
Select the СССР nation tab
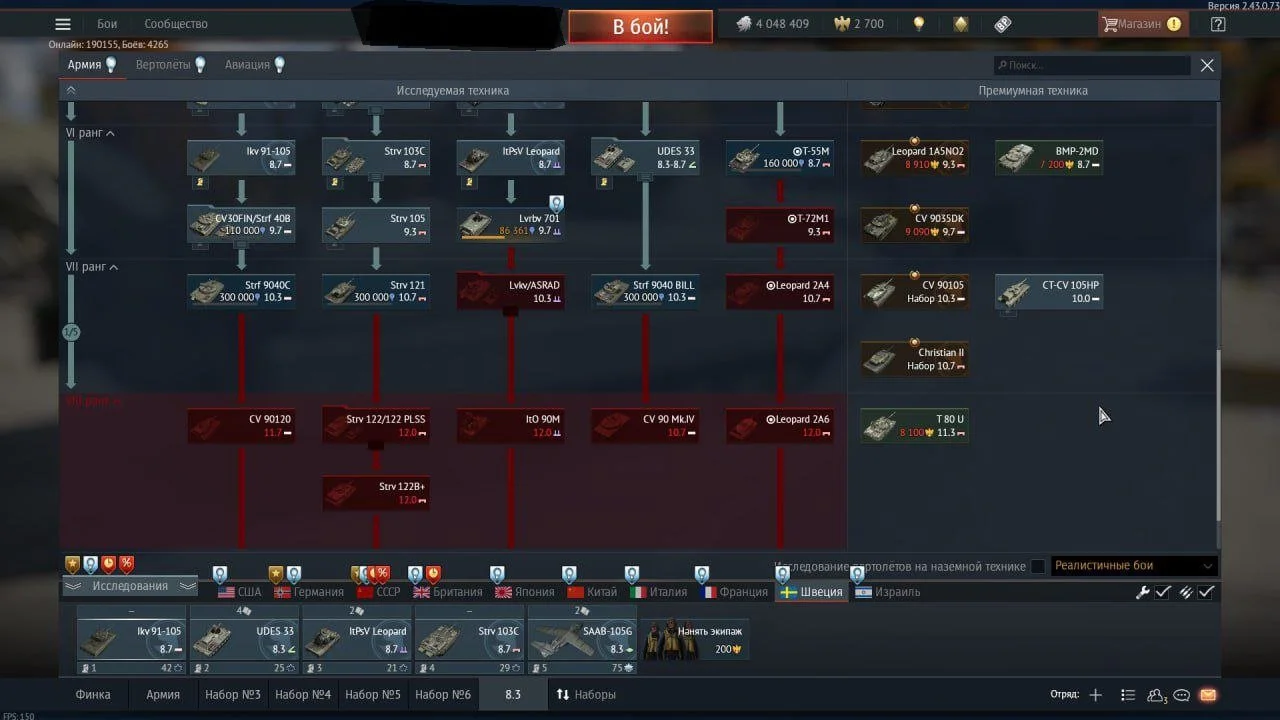point(379,592)
